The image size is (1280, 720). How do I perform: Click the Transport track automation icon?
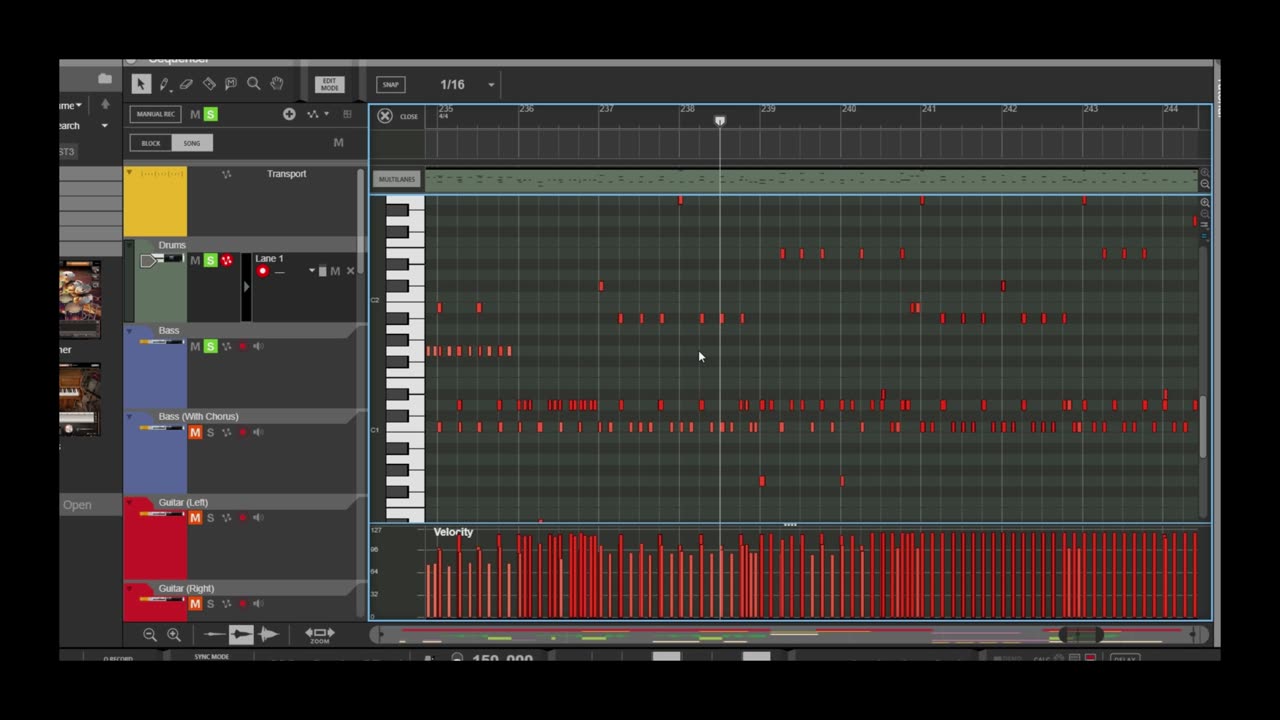[x=226, y=174]
